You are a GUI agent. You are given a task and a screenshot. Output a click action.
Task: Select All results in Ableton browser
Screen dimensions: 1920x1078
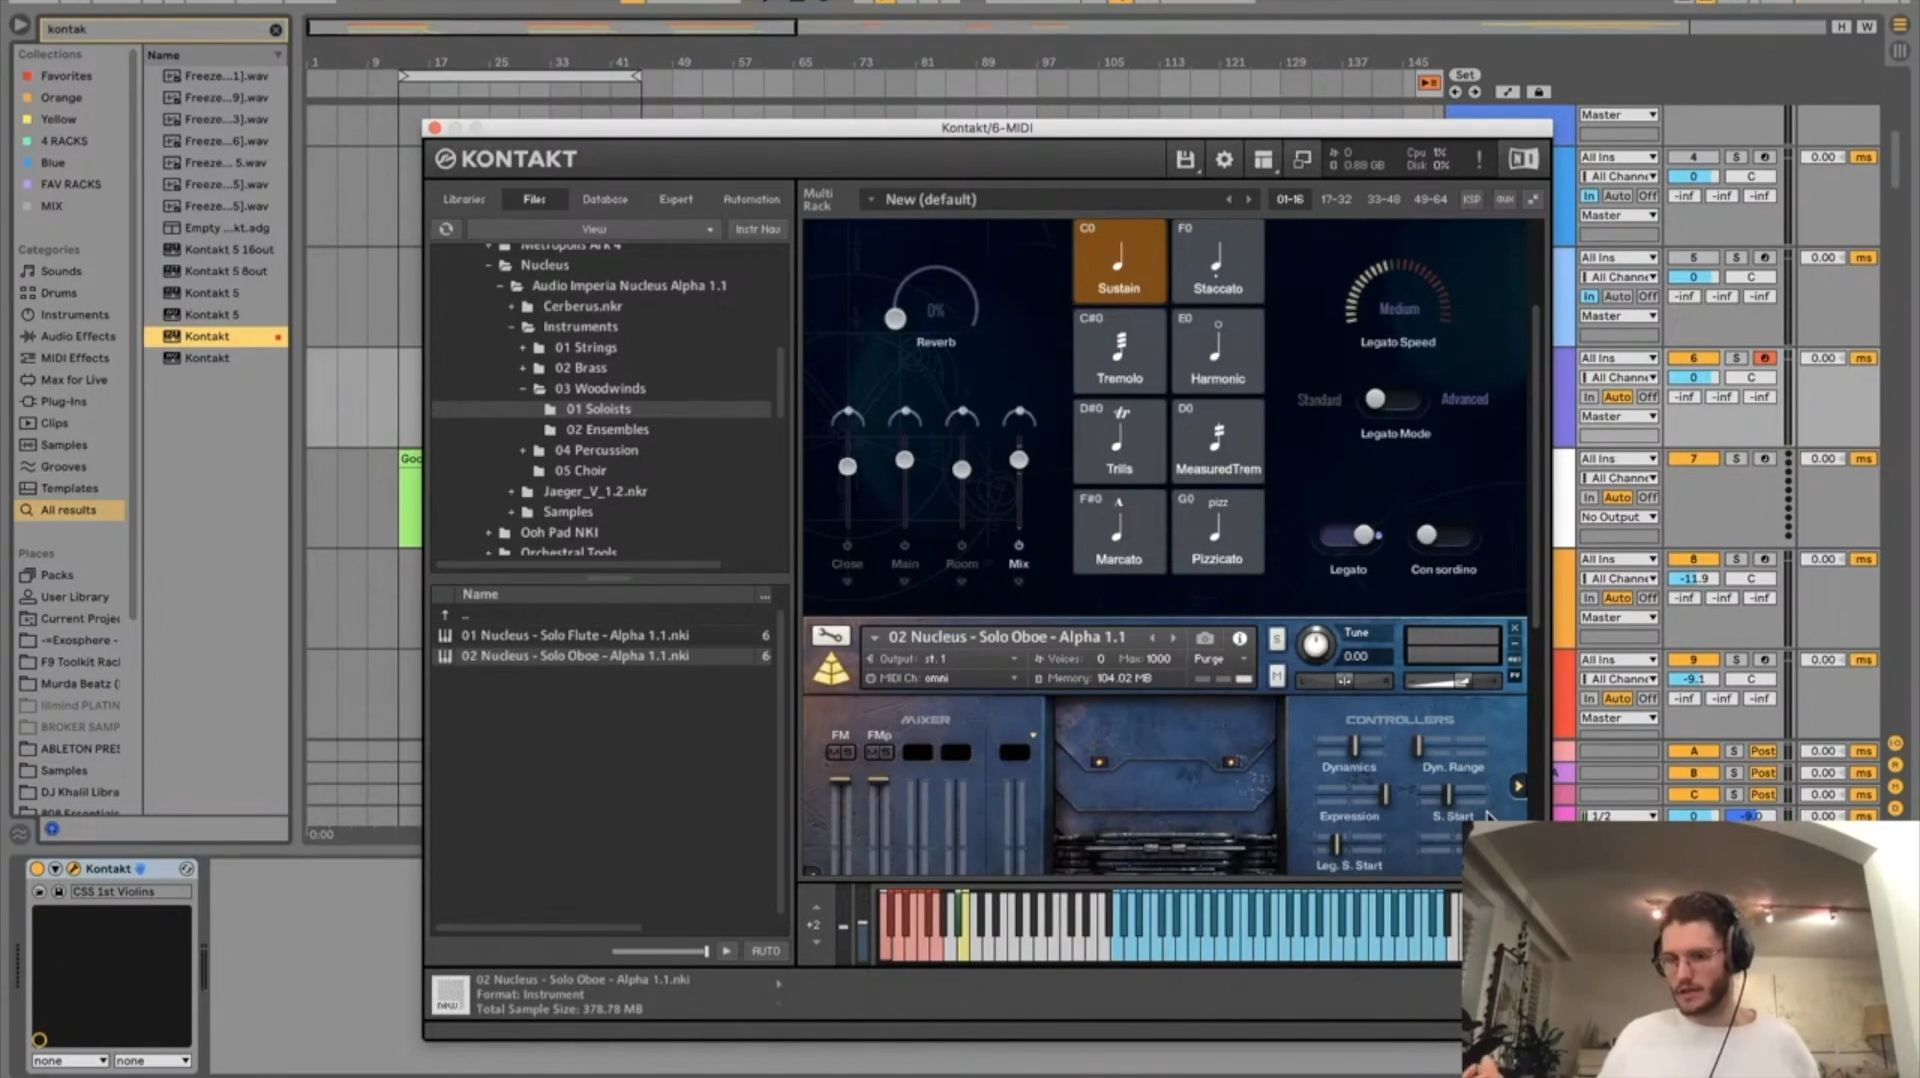[x=69, y=510]
